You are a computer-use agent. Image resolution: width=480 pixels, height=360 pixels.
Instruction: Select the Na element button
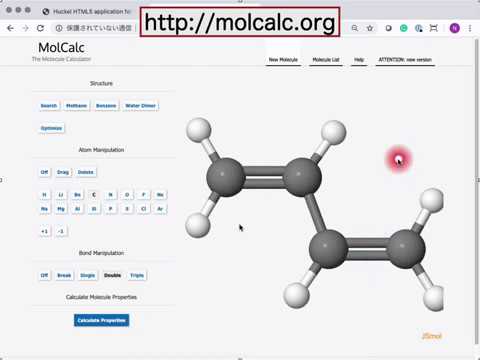coord(44,209)
